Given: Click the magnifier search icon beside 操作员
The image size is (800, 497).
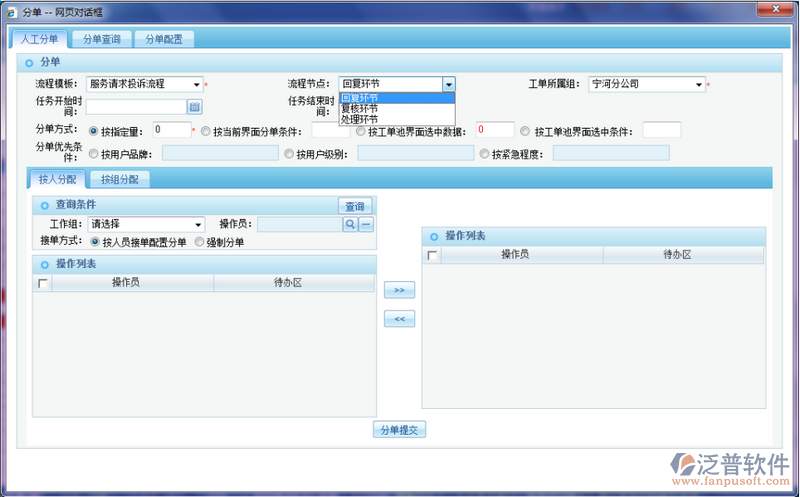Looking at the screenshot, I should click(350, 224).
